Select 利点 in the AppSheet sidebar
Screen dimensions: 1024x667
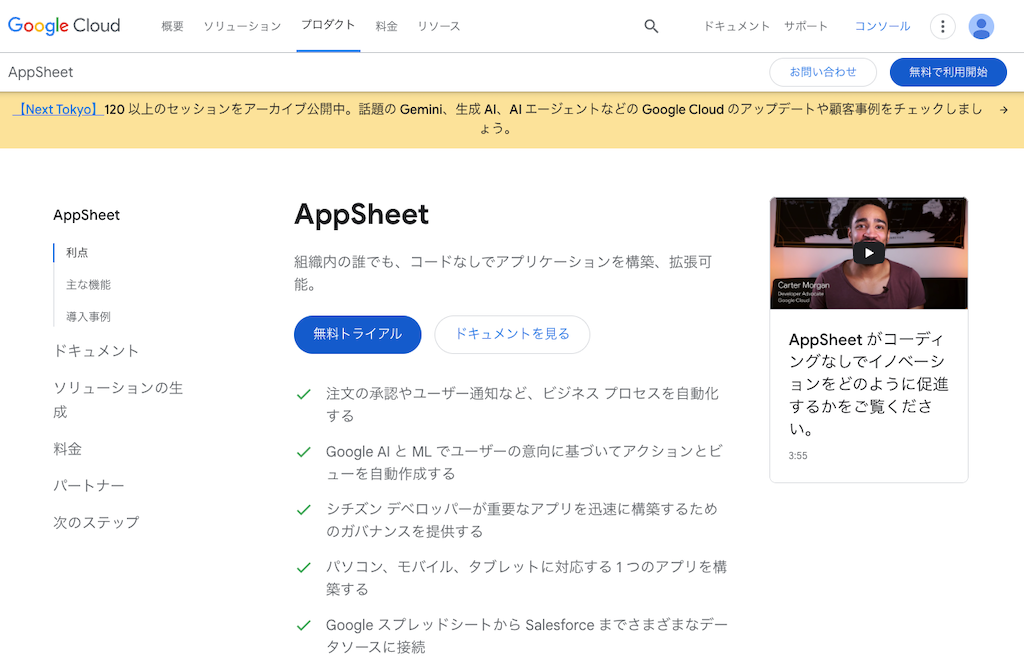[x=76, y=252]
